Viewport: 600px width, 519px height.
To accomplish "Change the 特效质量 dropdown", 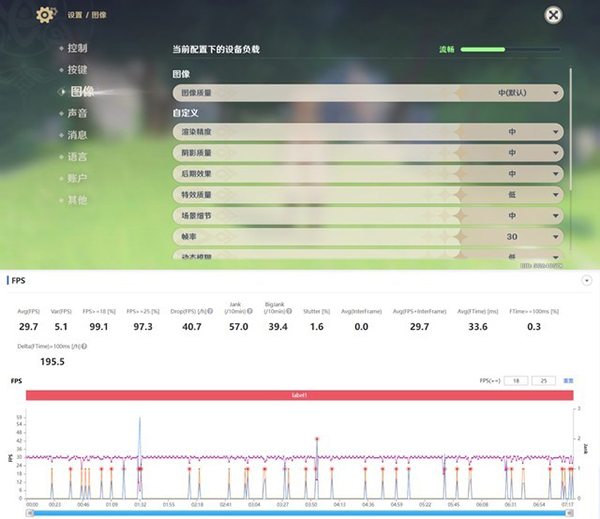I will (368, 194).
